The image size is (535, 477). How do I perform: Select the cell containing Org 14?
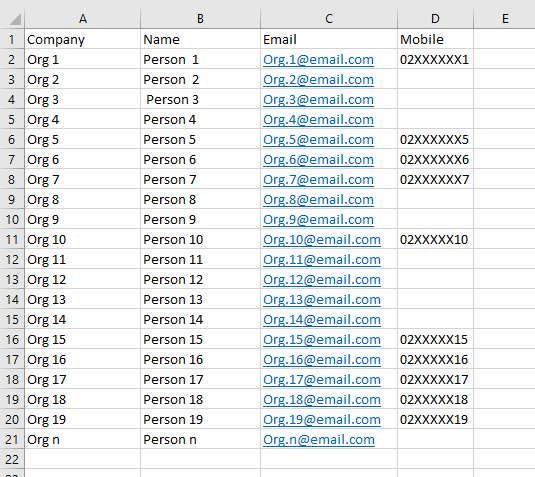click(x=83, y=320)
